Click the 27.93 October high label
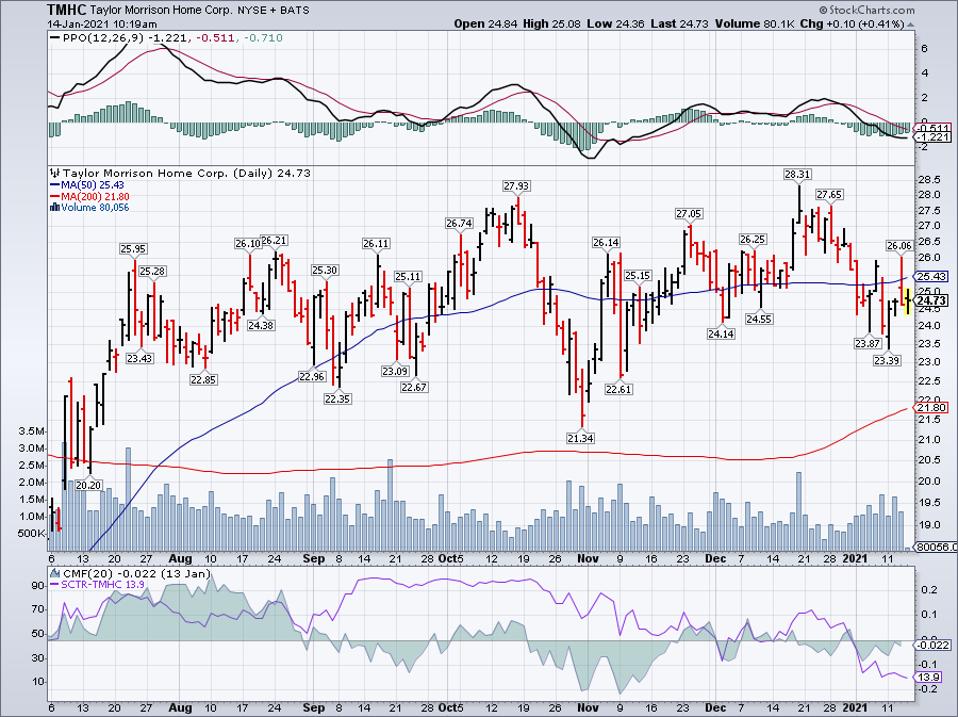 point(516,186)
